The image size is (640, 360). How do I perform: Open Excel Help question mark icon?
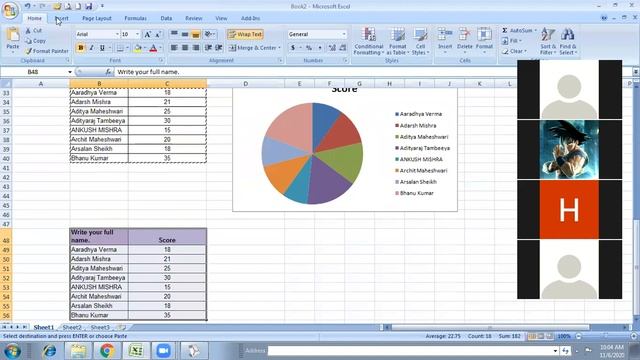point(604,18)
